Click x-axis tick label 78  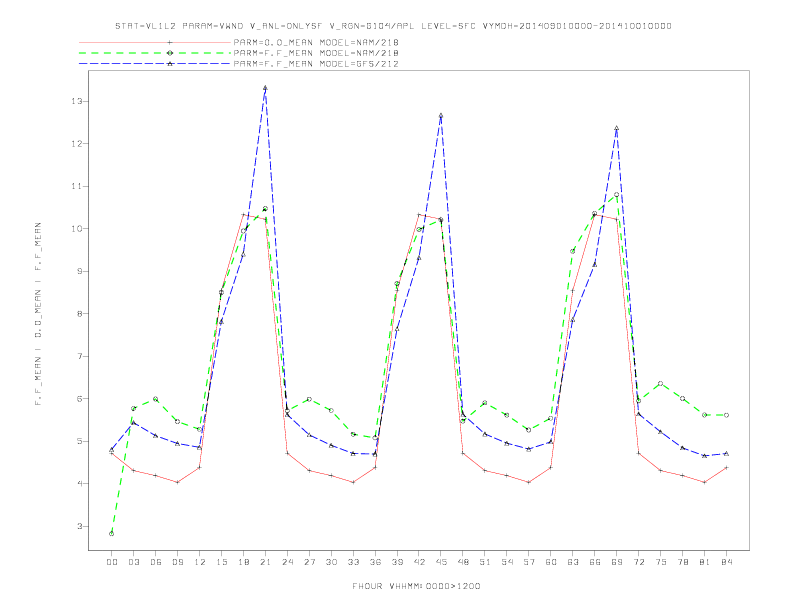pyautogui.click(x=682, y=562)
